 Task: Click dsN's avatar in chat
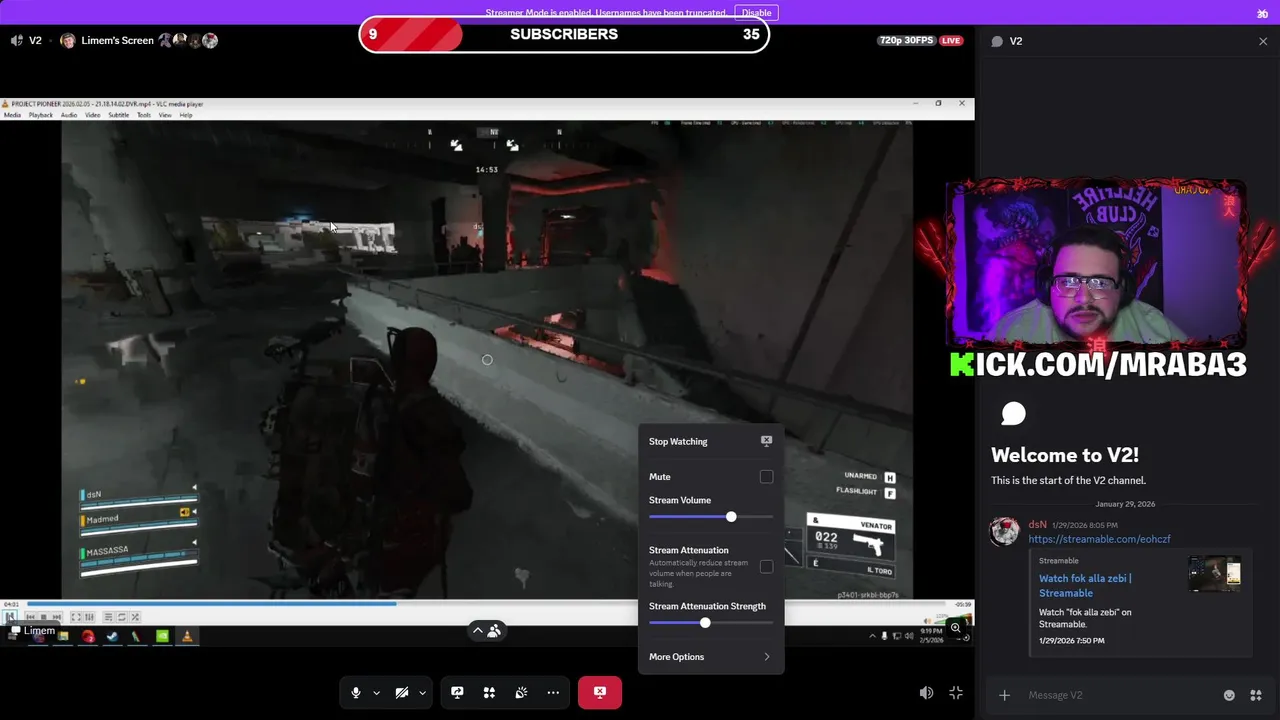coord(1004,531)
